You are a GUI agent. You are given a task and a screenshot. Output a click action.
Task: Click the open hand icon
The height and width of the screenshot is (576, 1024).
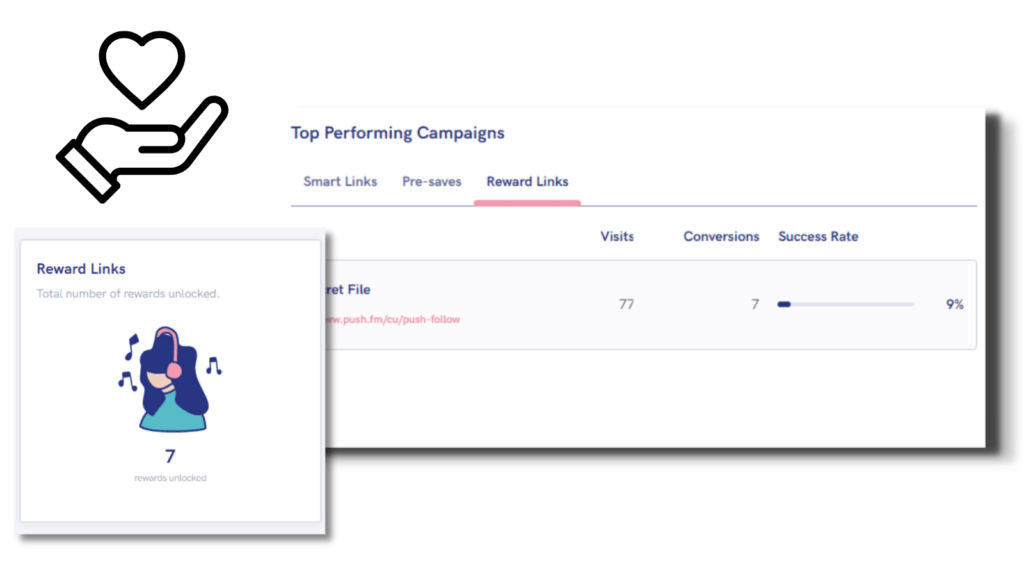tap(140, 149)
